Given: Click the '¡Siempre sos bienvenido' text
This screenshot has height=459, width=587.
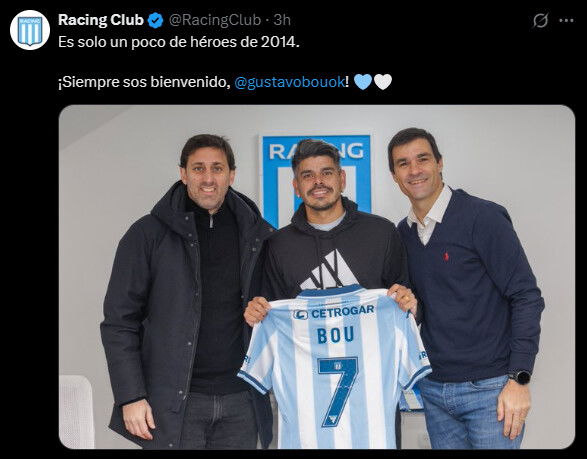Looking at the screenshot, I should (x=142, y=82).
